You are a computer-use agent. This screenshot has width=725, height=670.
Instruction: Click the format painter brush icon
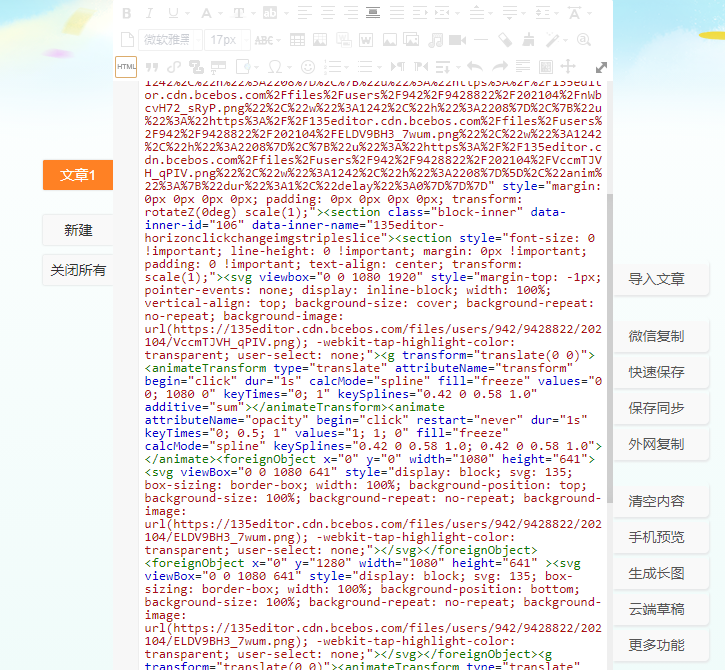click(528, 40)
